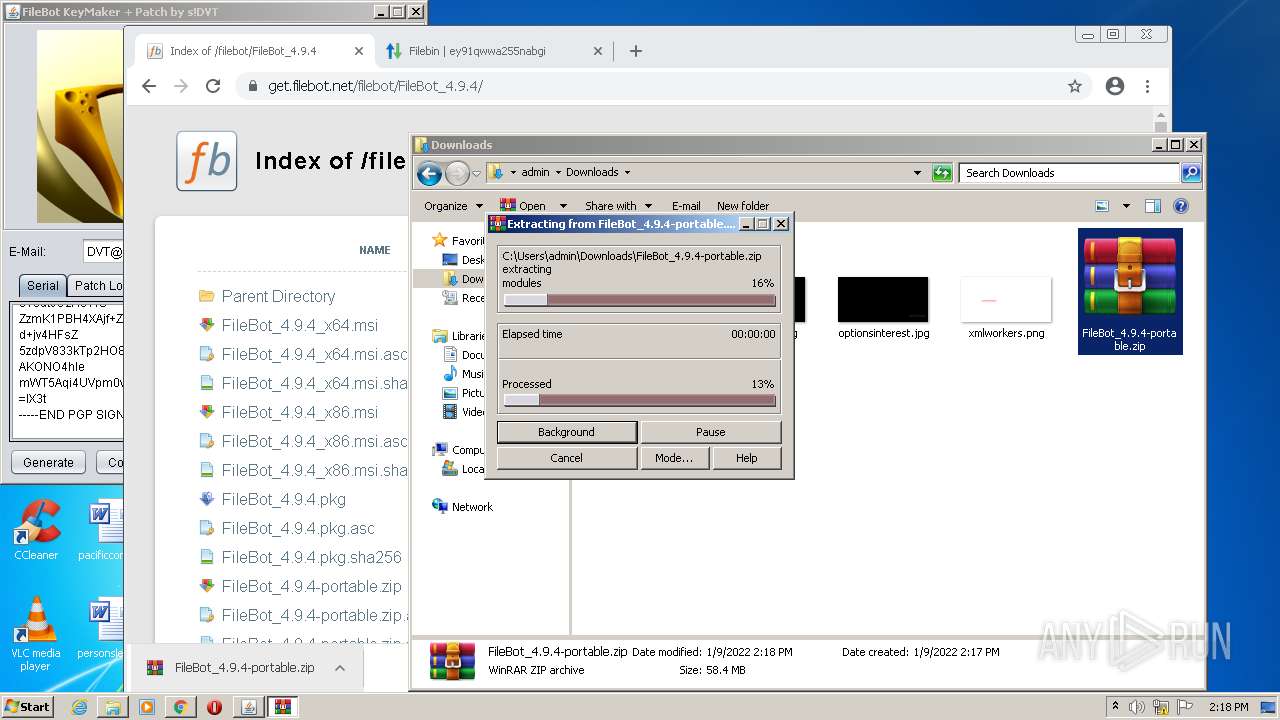Bookmark this page with star icon

click(x=1075, y=86)
